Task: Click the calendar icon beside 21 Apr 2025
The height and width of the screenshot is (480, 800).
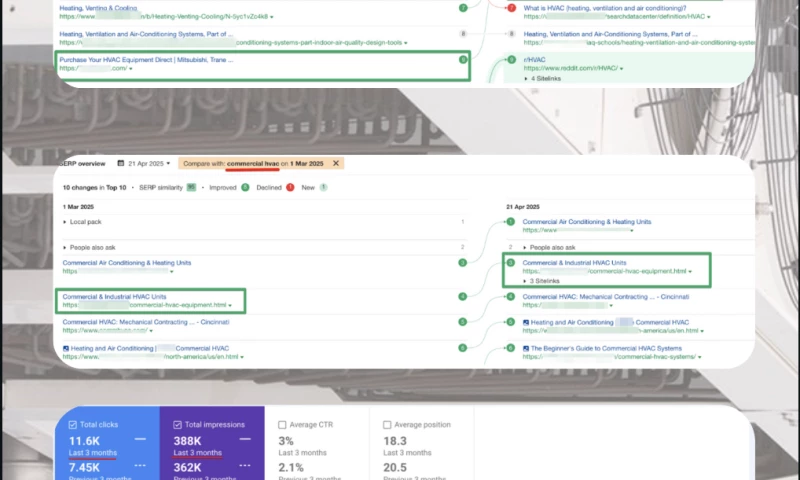Action: 121,163
